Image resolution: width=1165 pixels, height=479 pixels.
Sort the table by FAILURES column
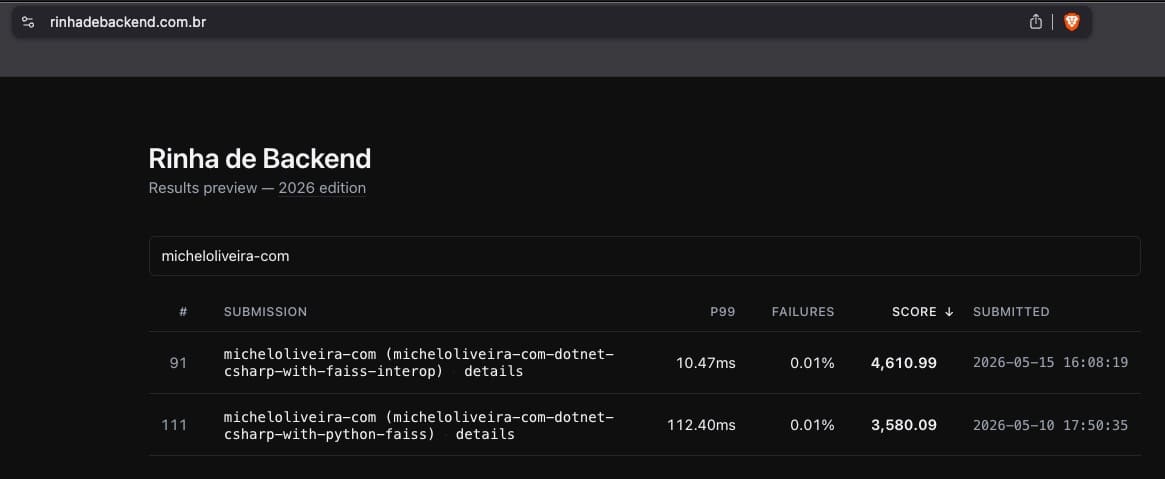click(802, 312)
